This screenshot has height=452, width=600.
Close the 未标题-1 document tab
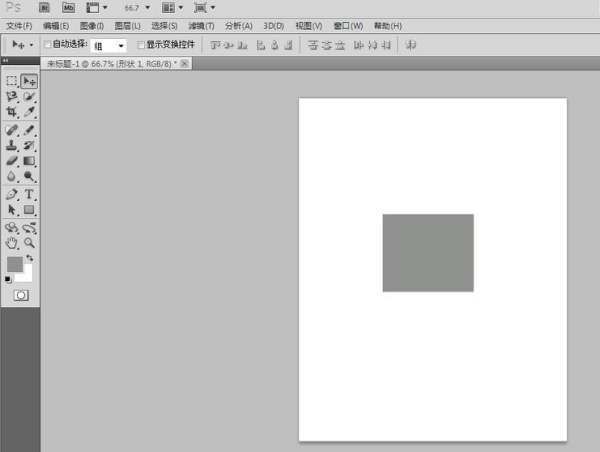pyautogui.click(x=184, y=63)
